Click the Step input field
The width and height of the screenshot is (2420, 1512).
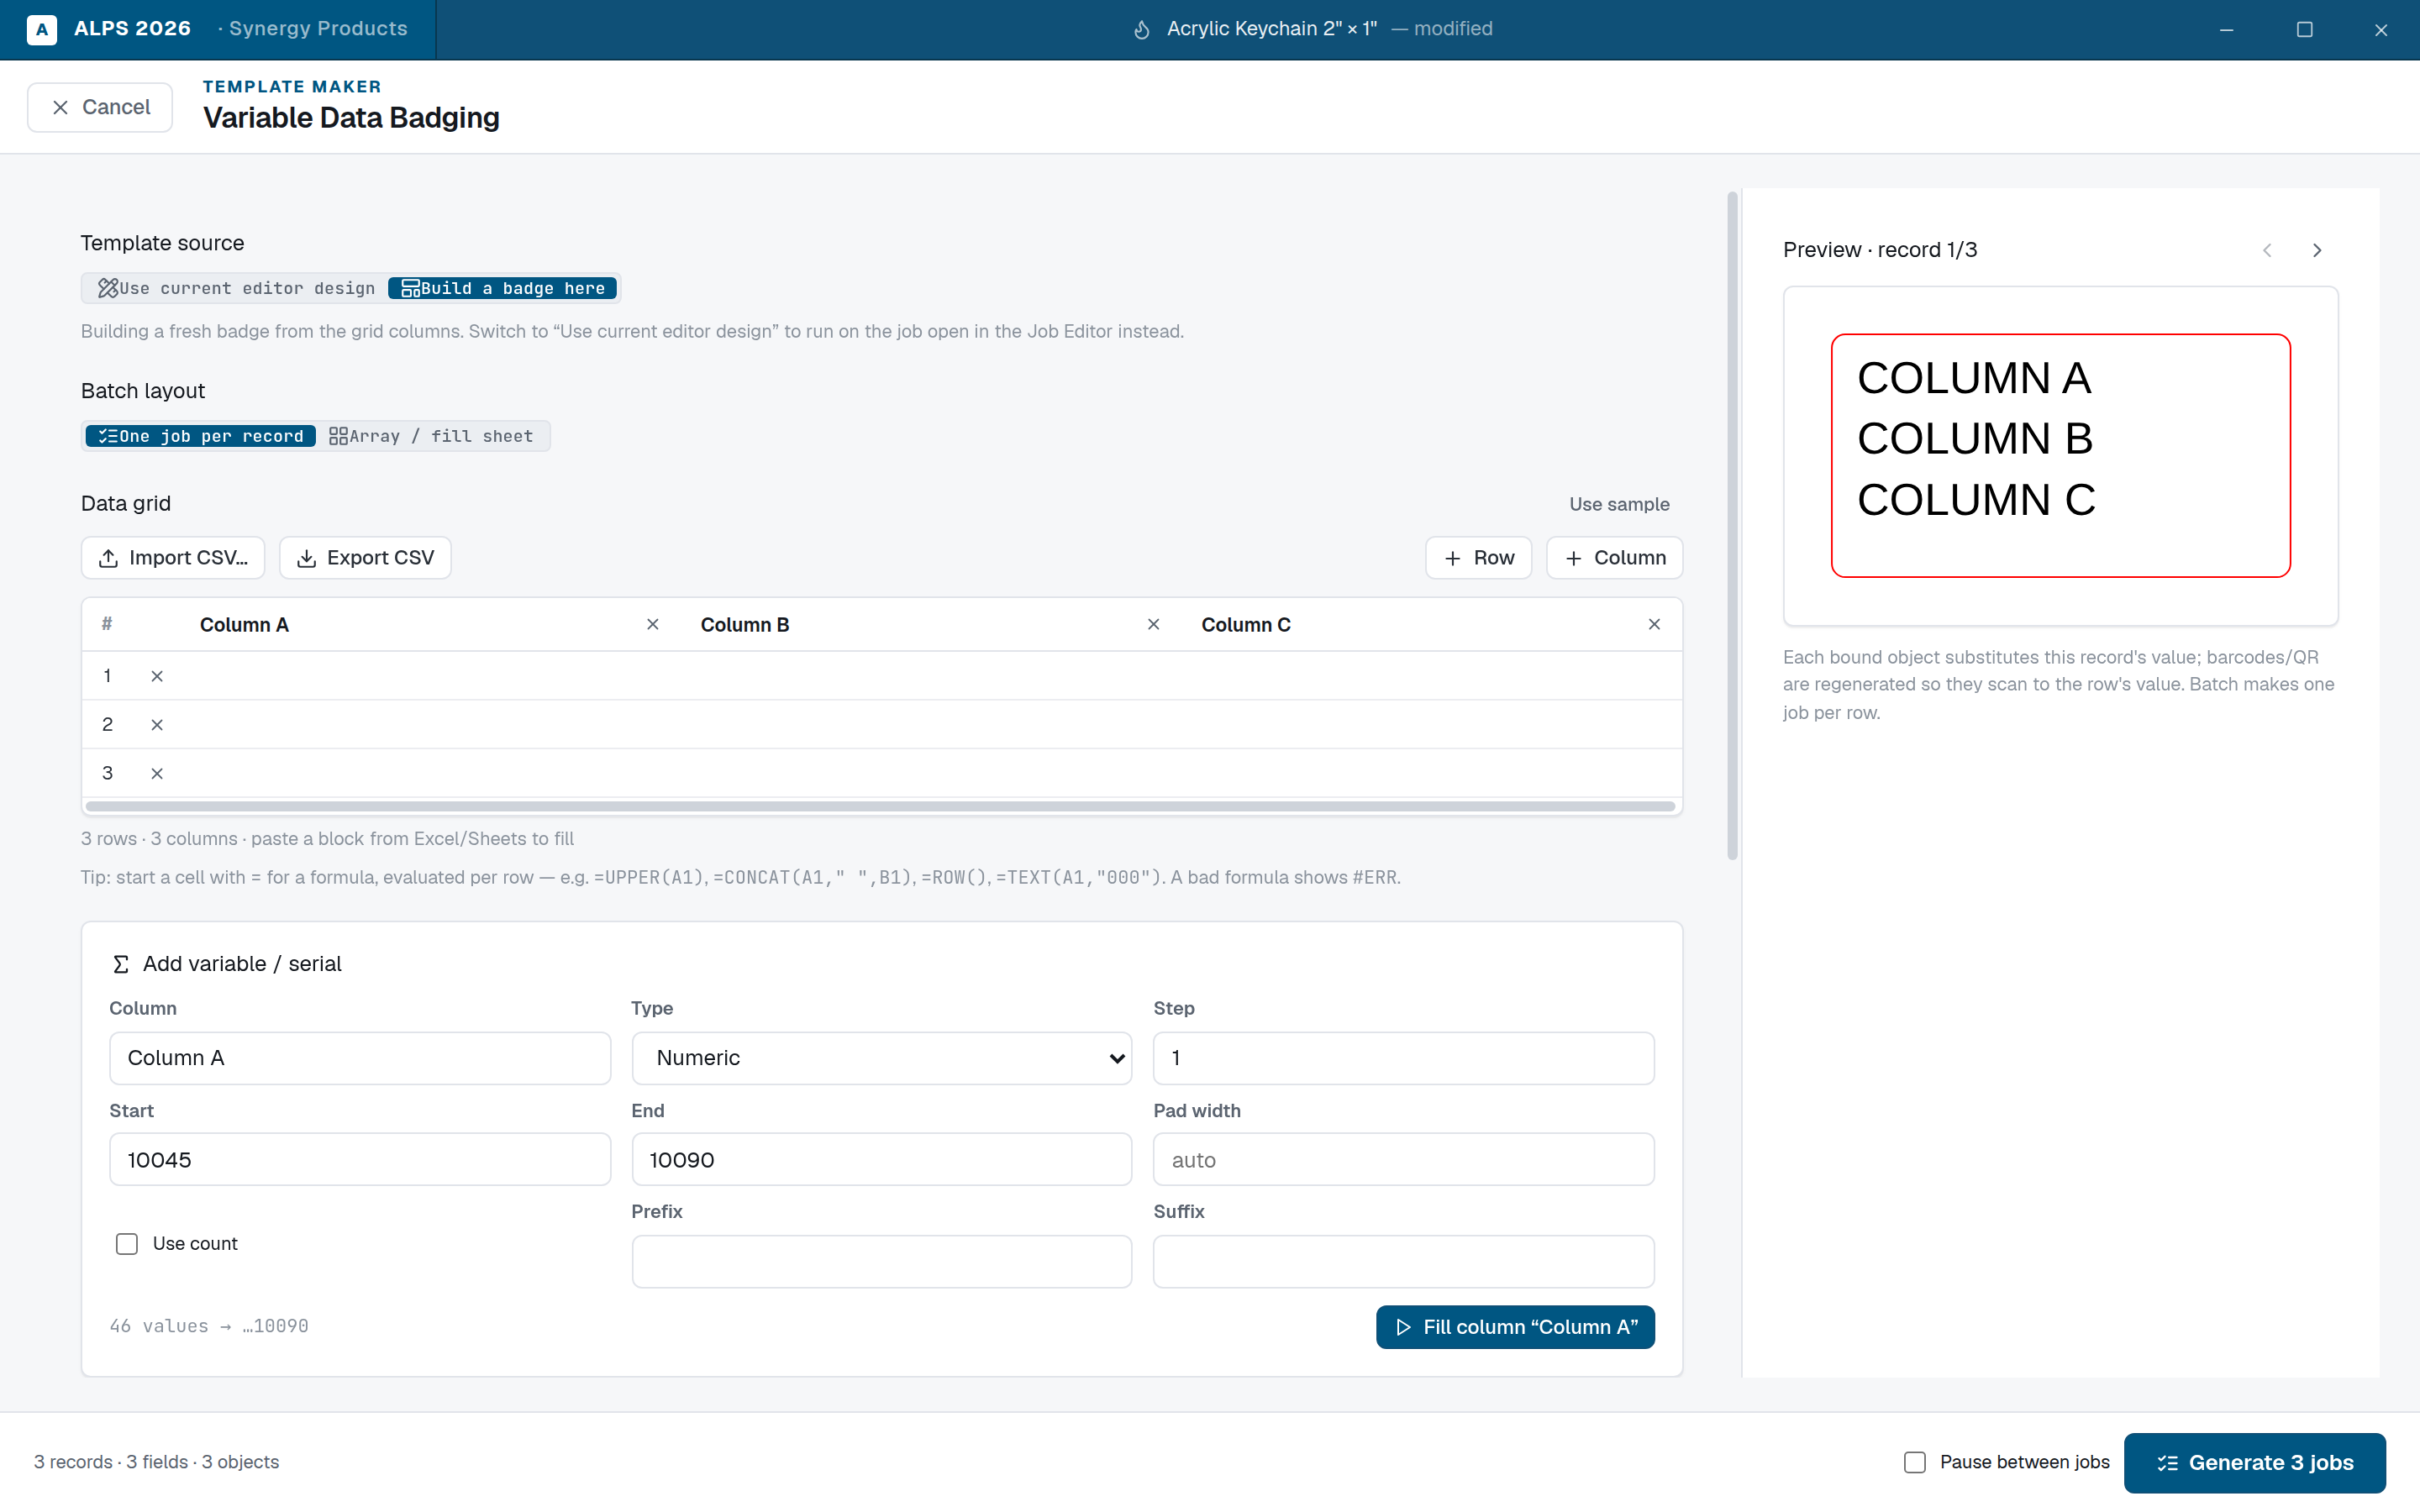pos(1404,1058)
